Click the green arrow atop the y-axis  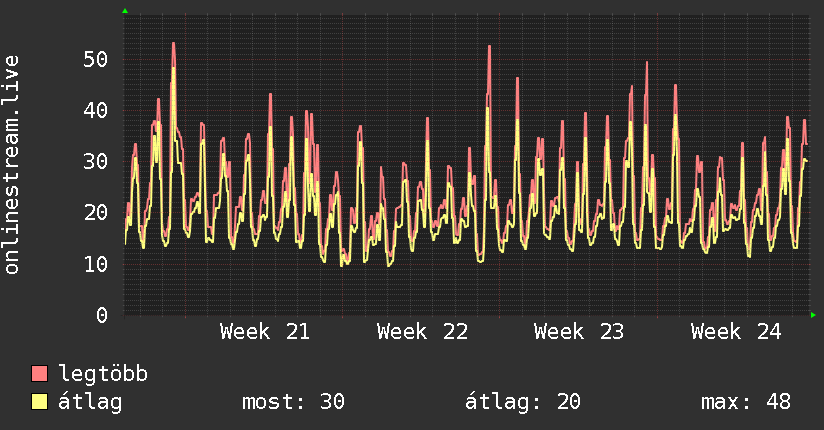(125, 11)
